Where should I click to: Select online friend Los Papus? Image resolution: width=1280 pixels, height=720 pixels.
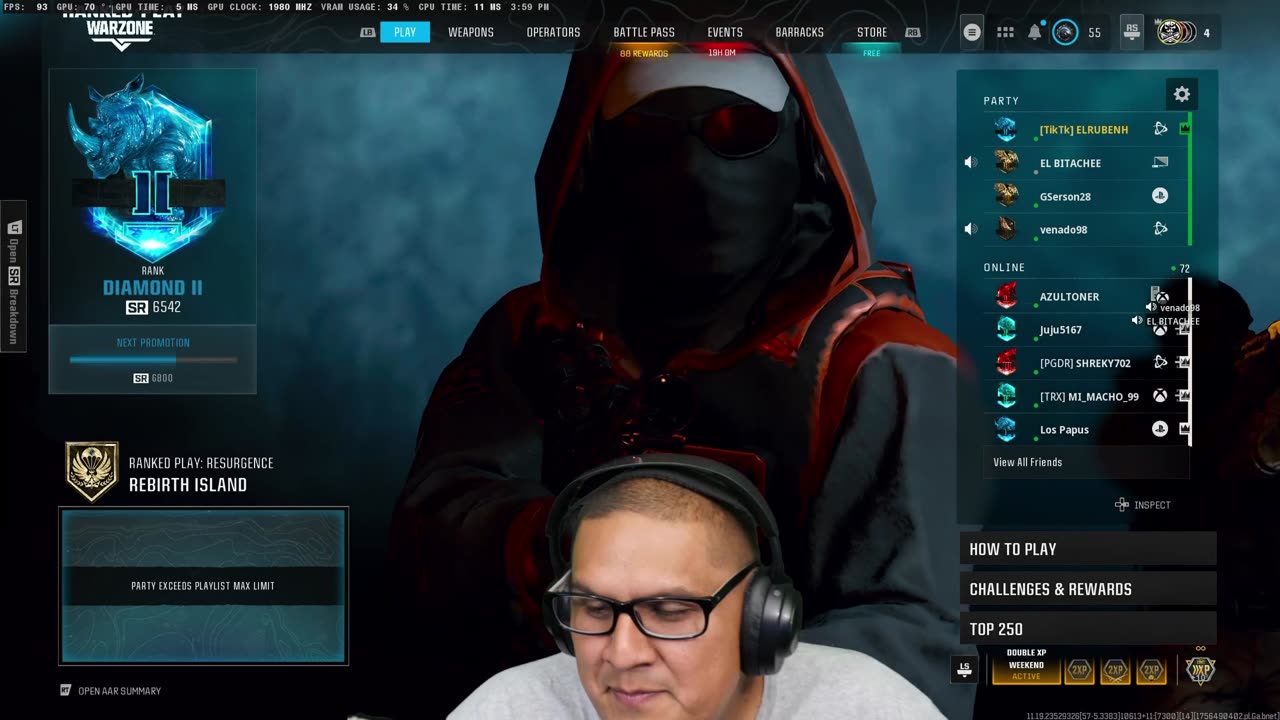tap(1087, 429)
